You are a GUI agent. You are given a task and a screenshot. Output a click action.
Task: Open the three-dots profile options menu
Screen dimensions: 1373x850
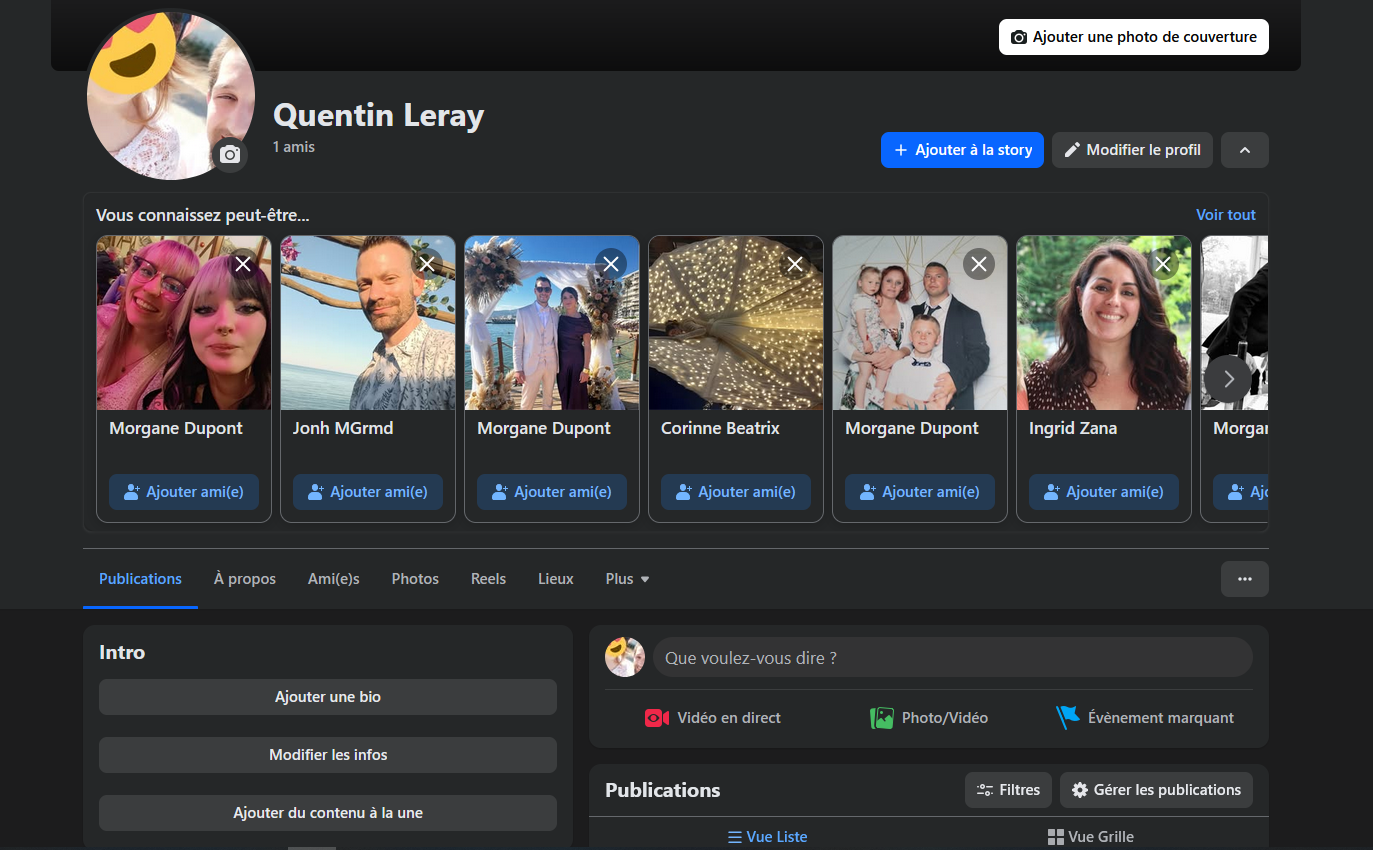(x=1244, y=579)
